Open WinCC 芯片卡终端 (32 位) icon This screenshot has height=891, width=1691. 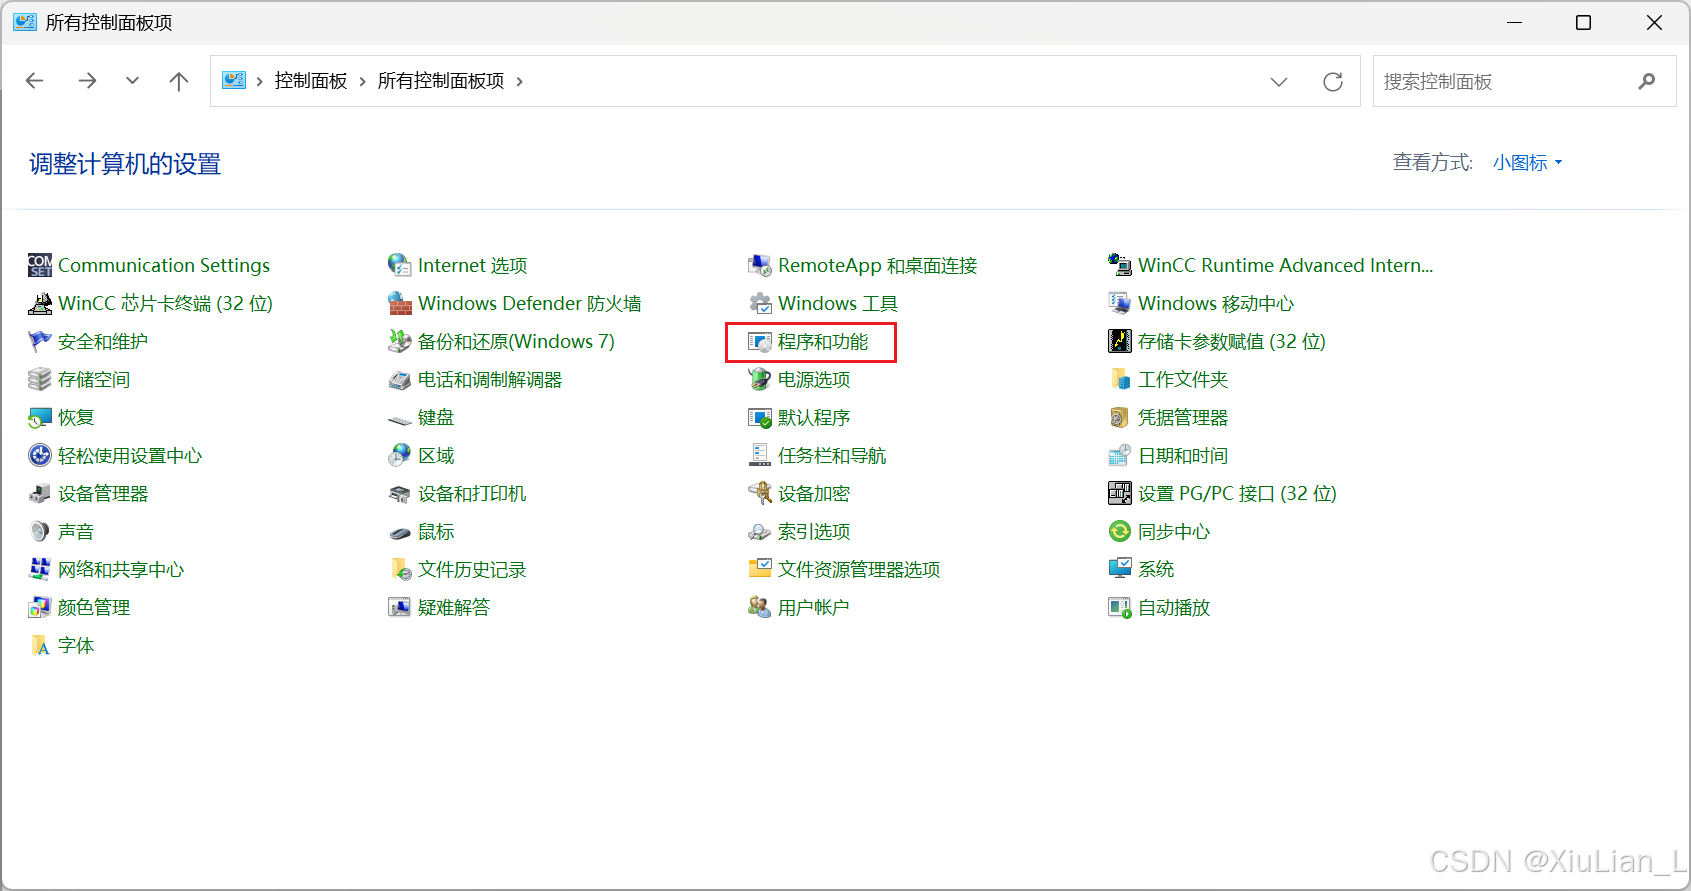(40, 303)
